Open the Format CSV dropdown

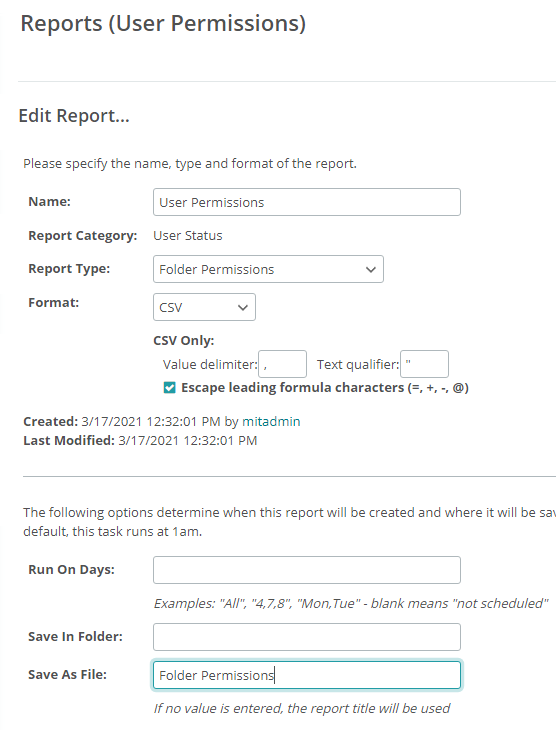coord(204,307)
